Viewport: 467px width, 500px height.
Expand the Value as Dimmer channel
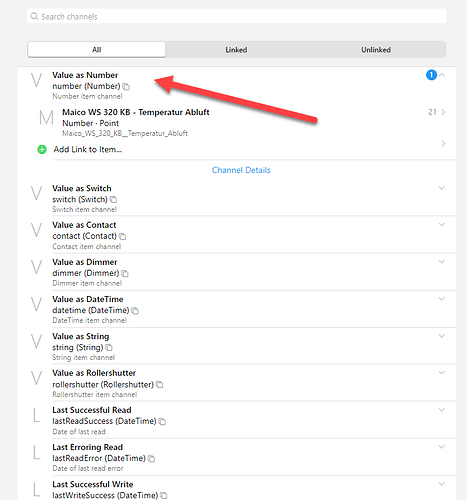(x=442, y=262)
